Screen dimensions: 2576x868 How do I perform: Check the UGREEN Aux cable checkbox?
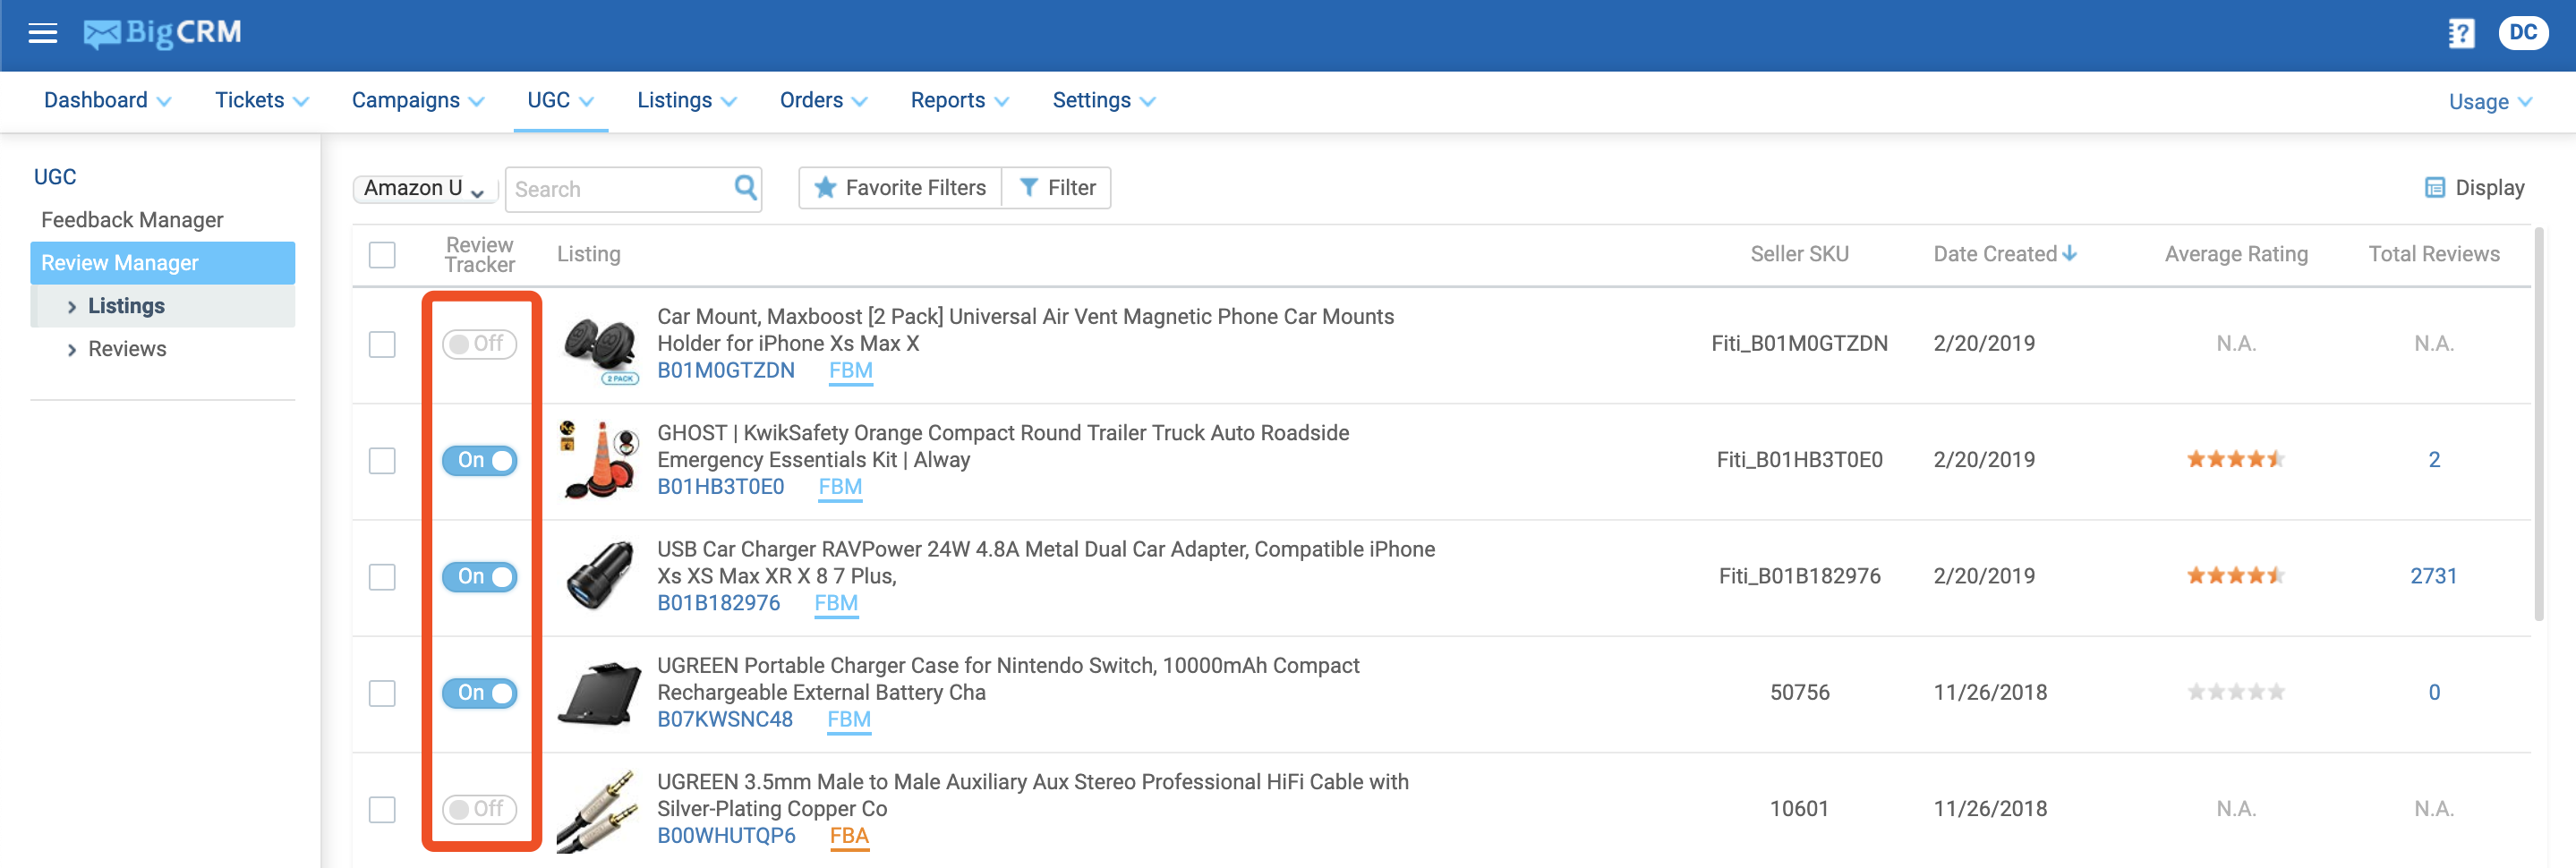click(x=382, y=809)
